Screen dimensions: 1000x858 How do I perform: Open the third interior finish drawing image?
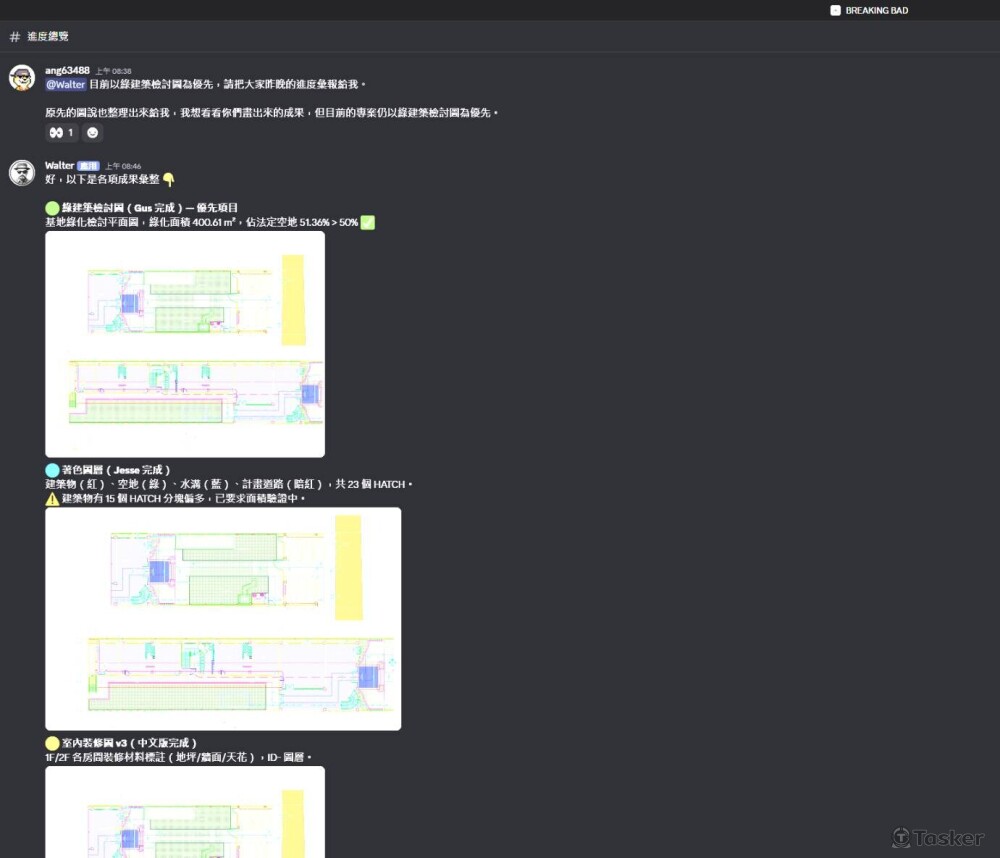coord(185,811)
